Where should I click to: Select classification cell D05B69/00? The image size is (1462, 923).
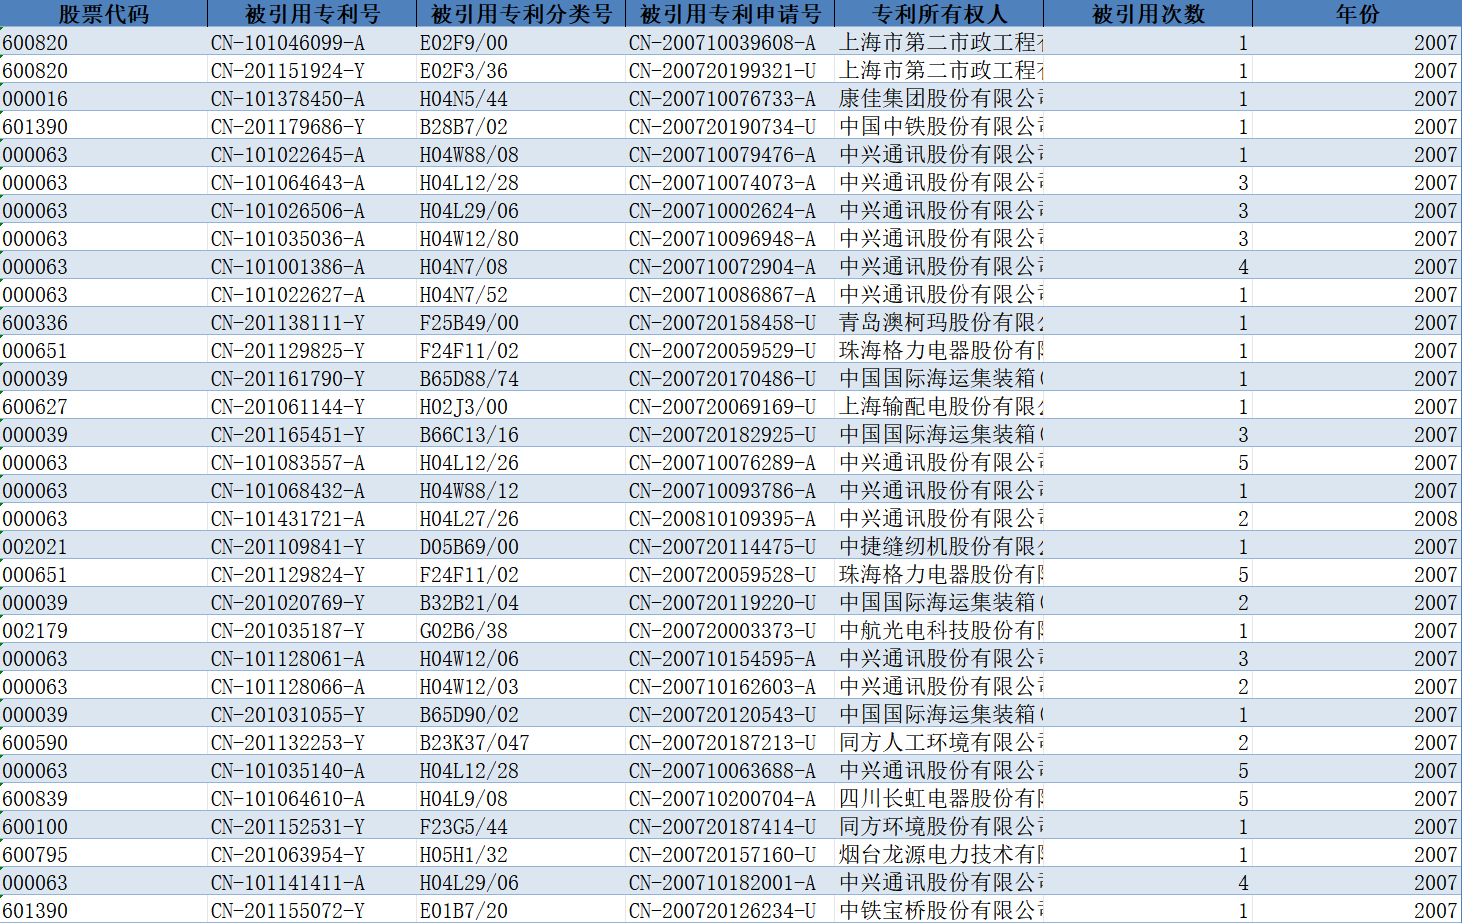click(x=521, y=547)
